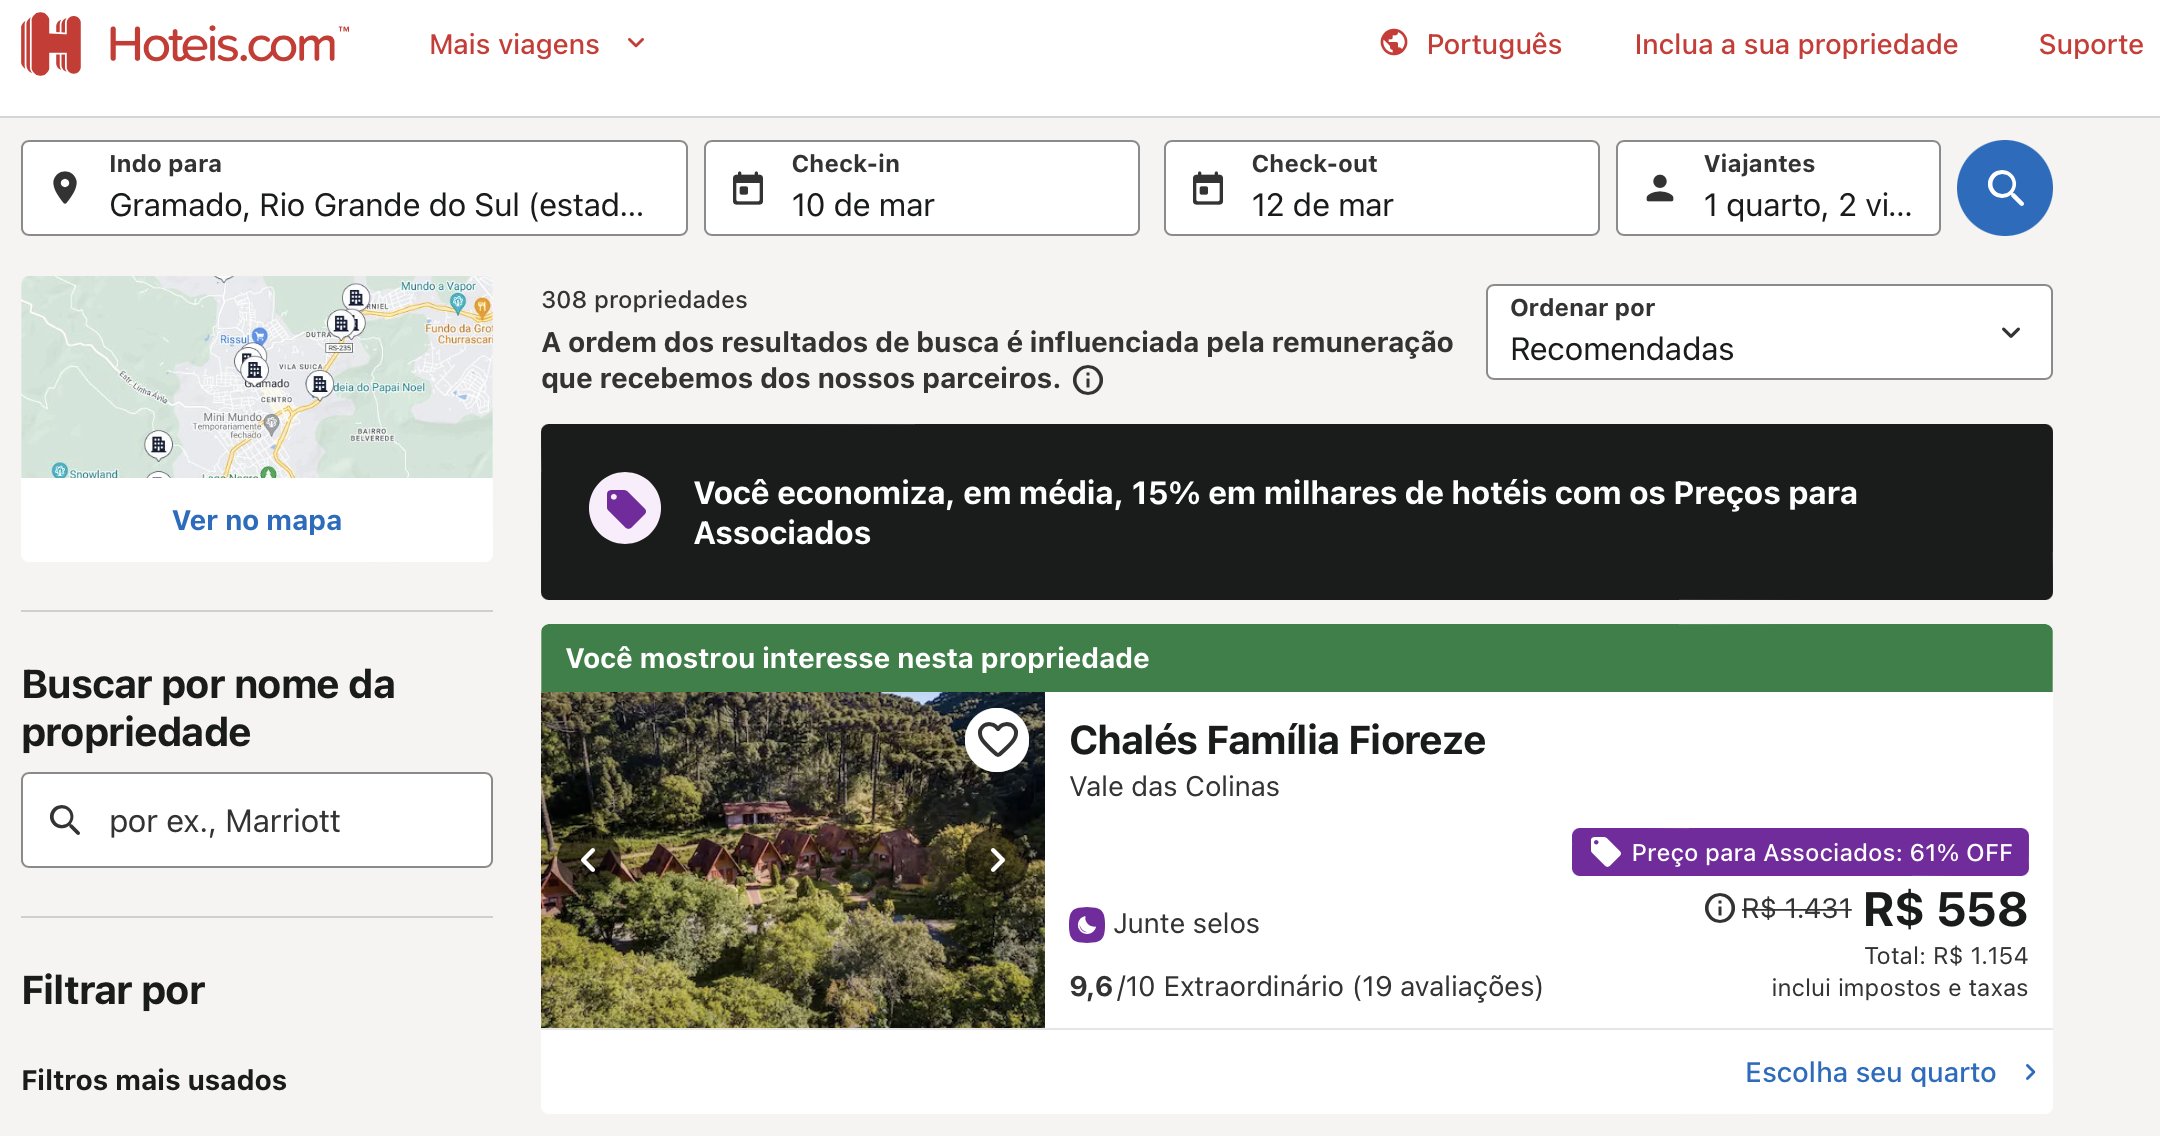Click the destination pin icon

click(x=65, y=188)
